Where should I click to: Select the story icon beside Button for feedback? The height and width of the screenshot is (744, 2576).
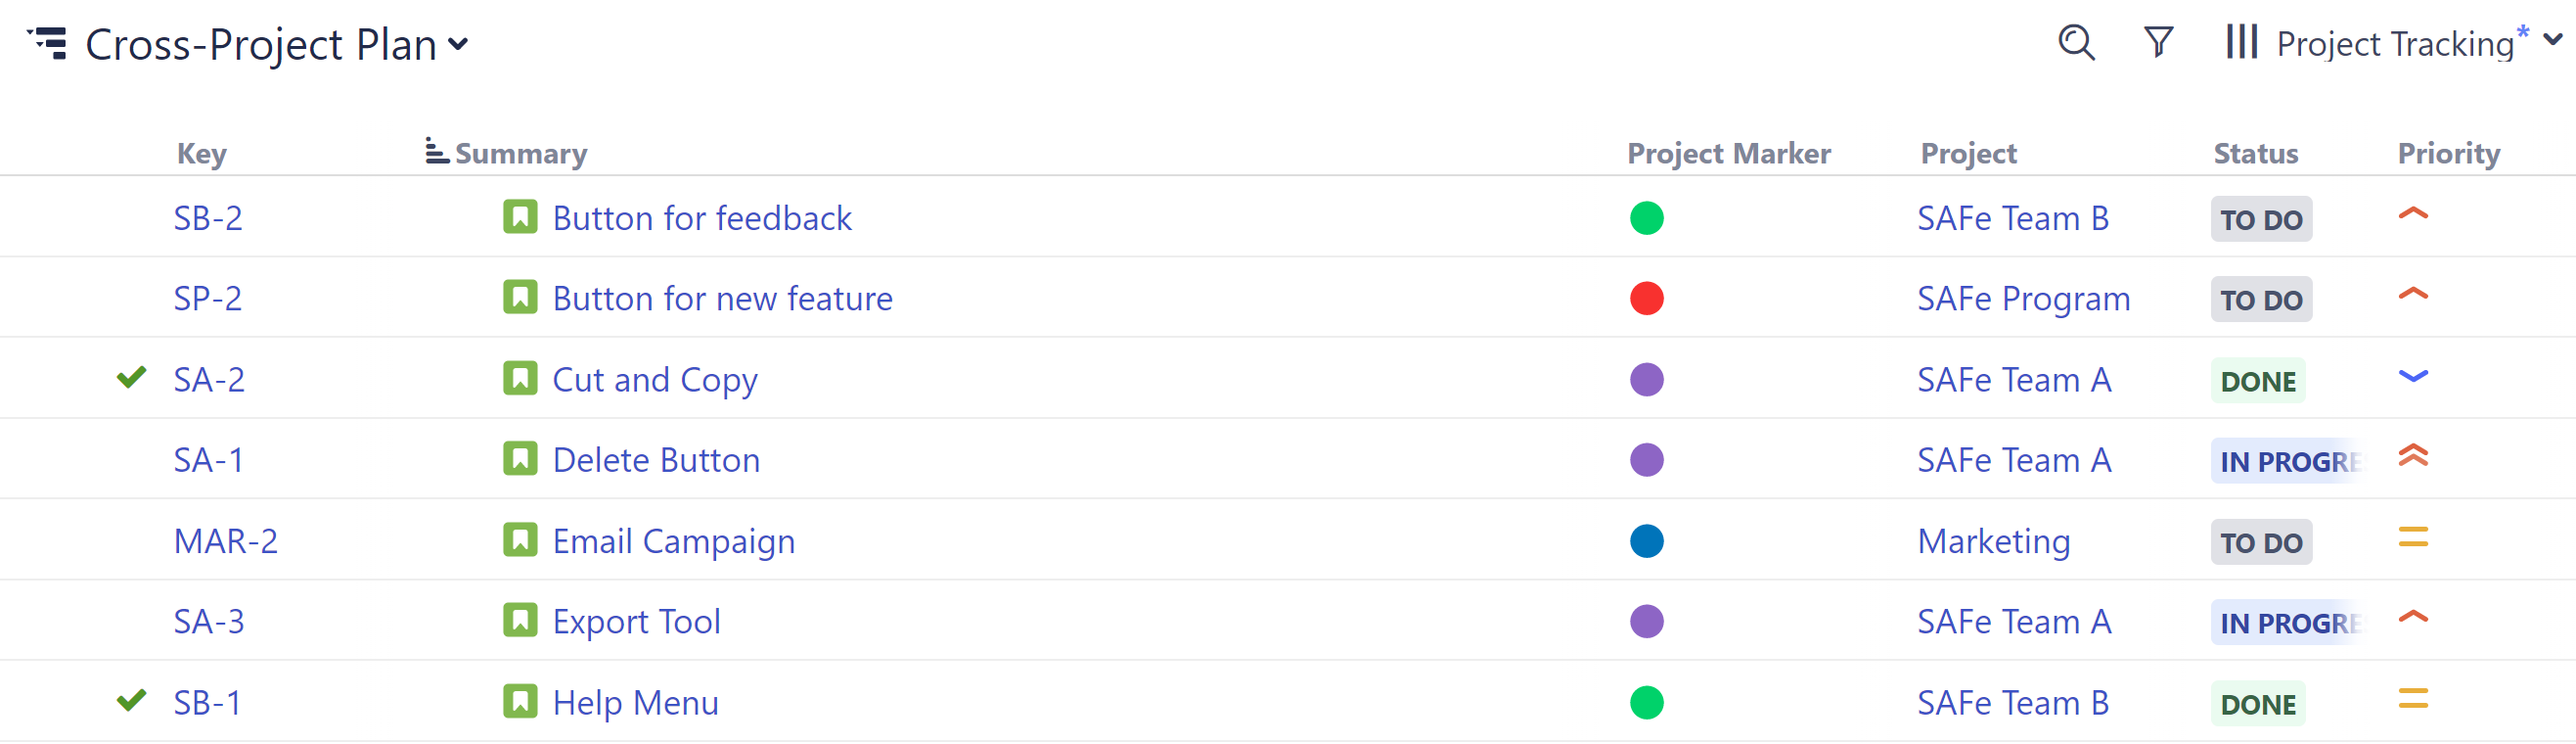(520, 217)
